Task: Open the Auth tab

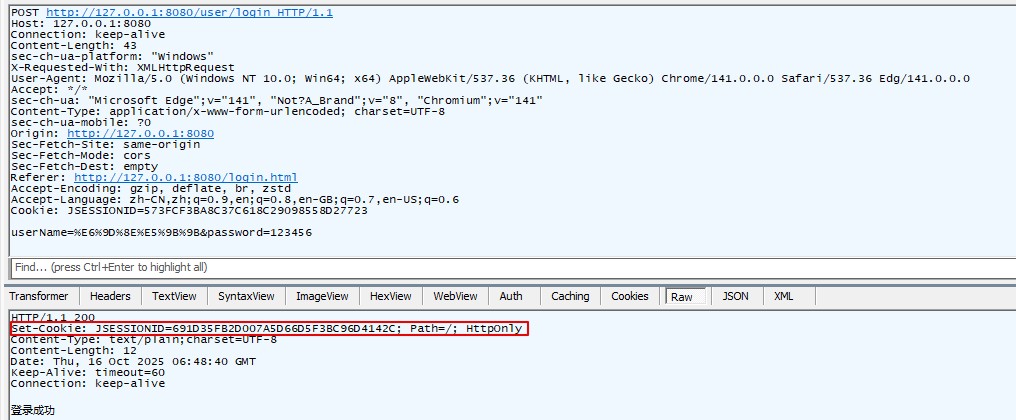Action: (511, 296)
